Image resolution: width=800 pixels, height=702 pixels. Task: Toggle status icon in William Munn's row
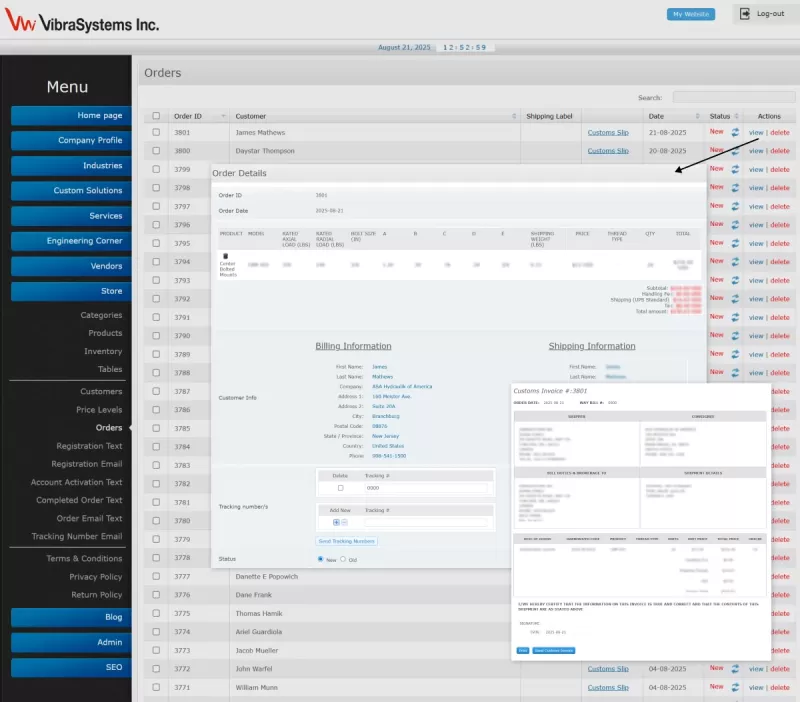pos(735,687)
